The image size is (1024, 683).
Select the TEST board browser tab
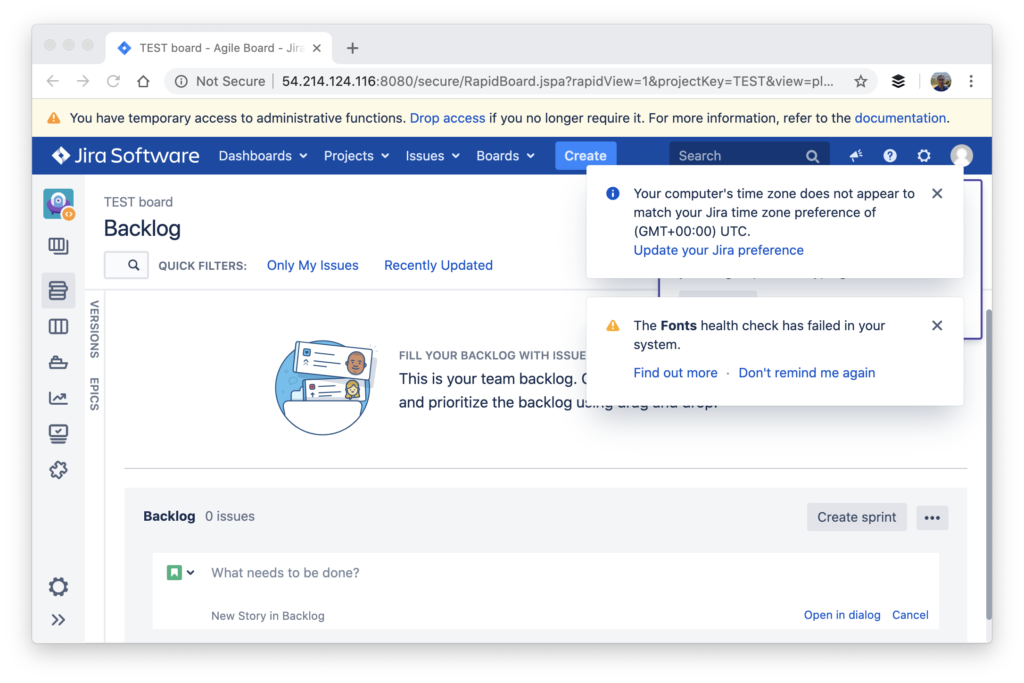tap(219, 48)
